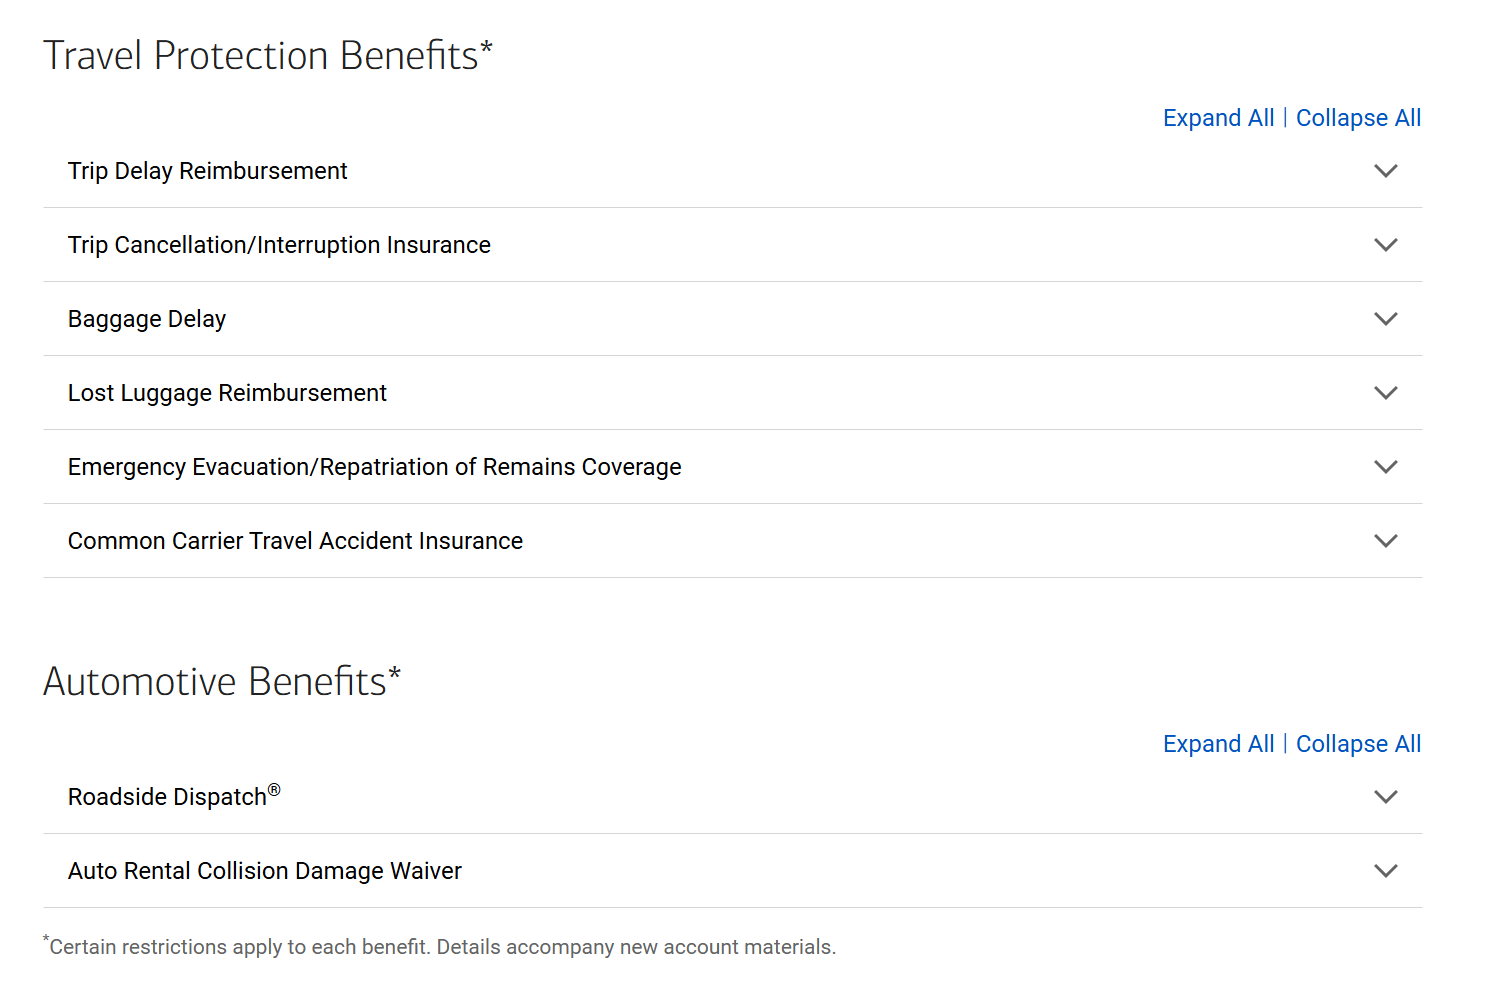Open Trip Cancellation/Interruption Insurance title text
The width and height of the screenshot is (1497, 1001).
pos(279,245)
